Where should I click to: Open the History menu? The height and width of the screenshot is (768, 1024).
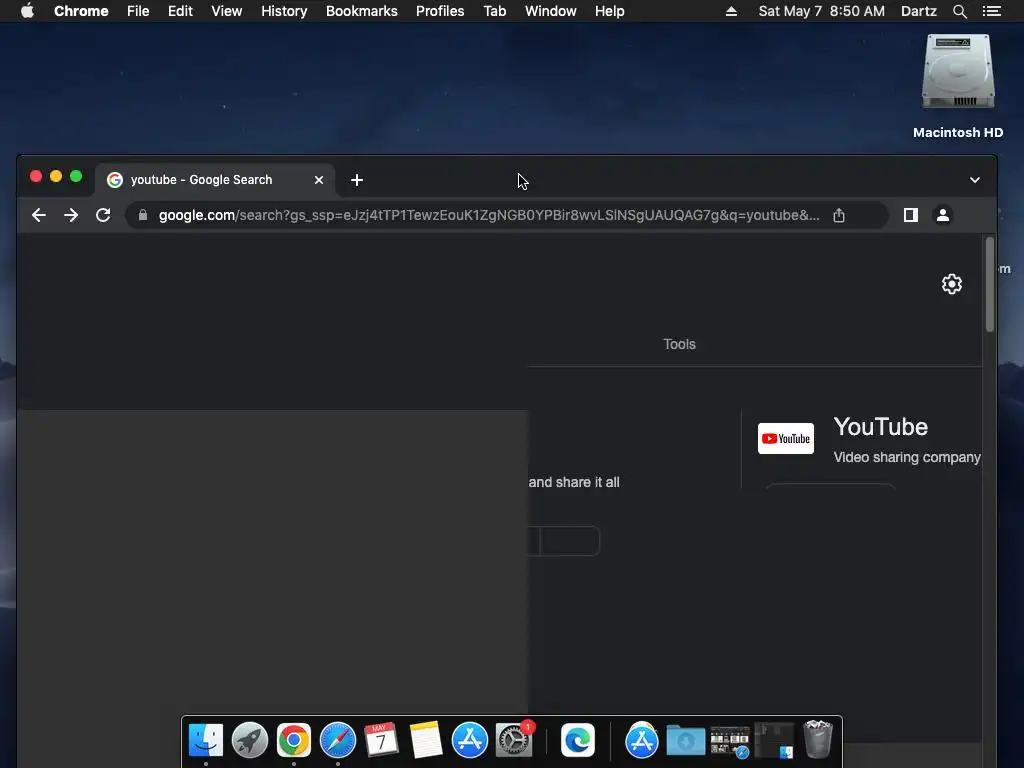point(284,11)
